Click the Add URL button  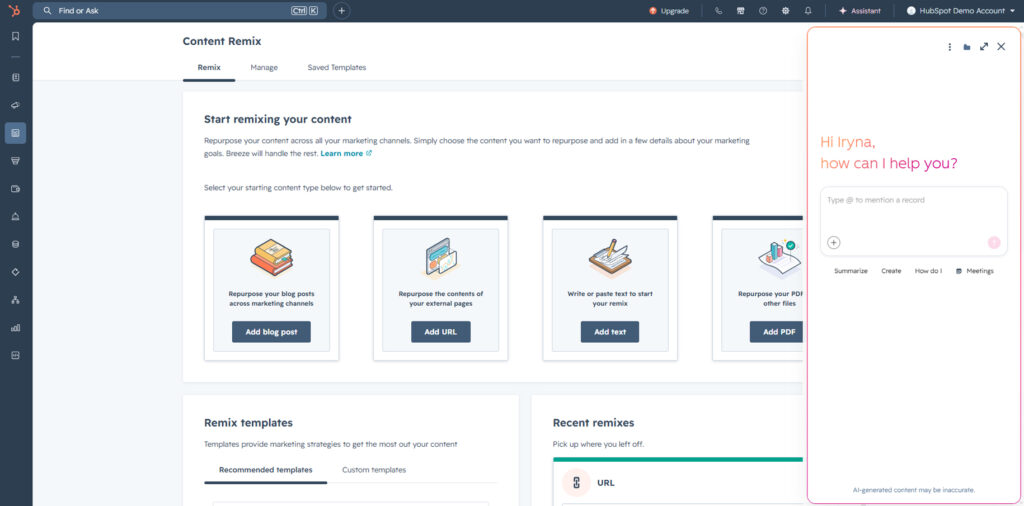click(x=441, y=332)
